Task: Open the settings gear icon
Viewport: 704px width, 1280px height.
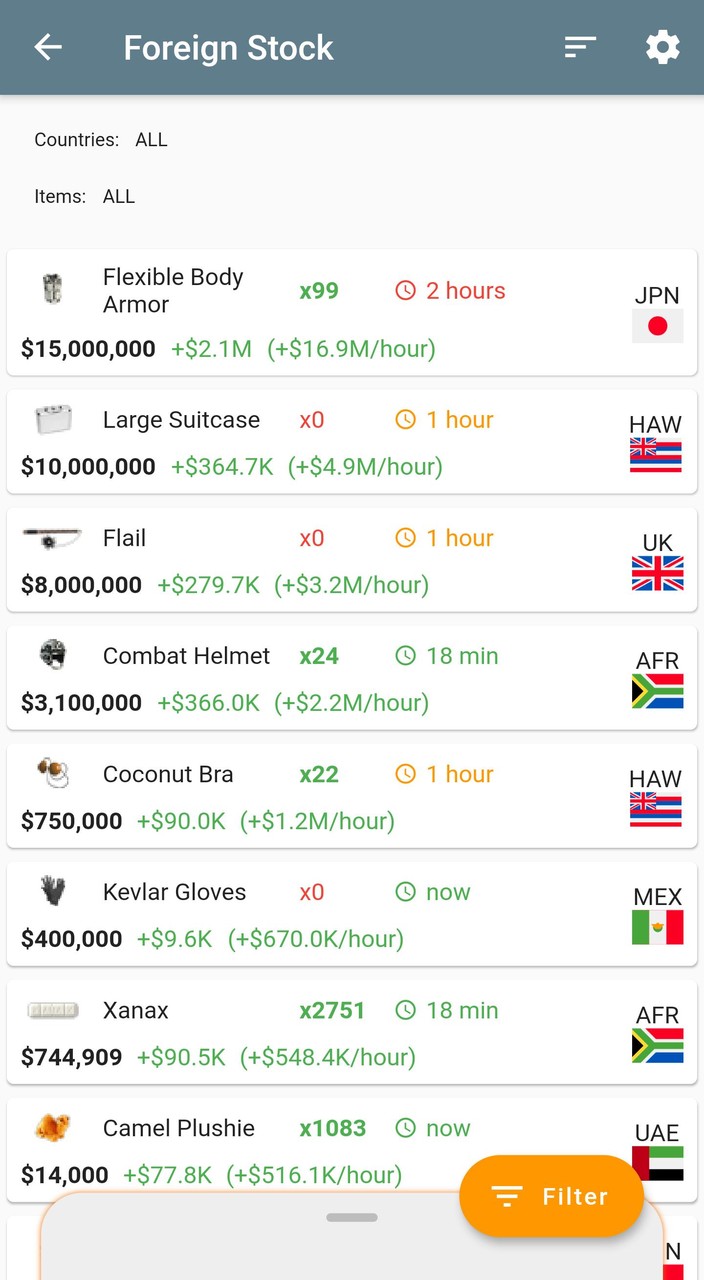Action: [x=662, y=47]
